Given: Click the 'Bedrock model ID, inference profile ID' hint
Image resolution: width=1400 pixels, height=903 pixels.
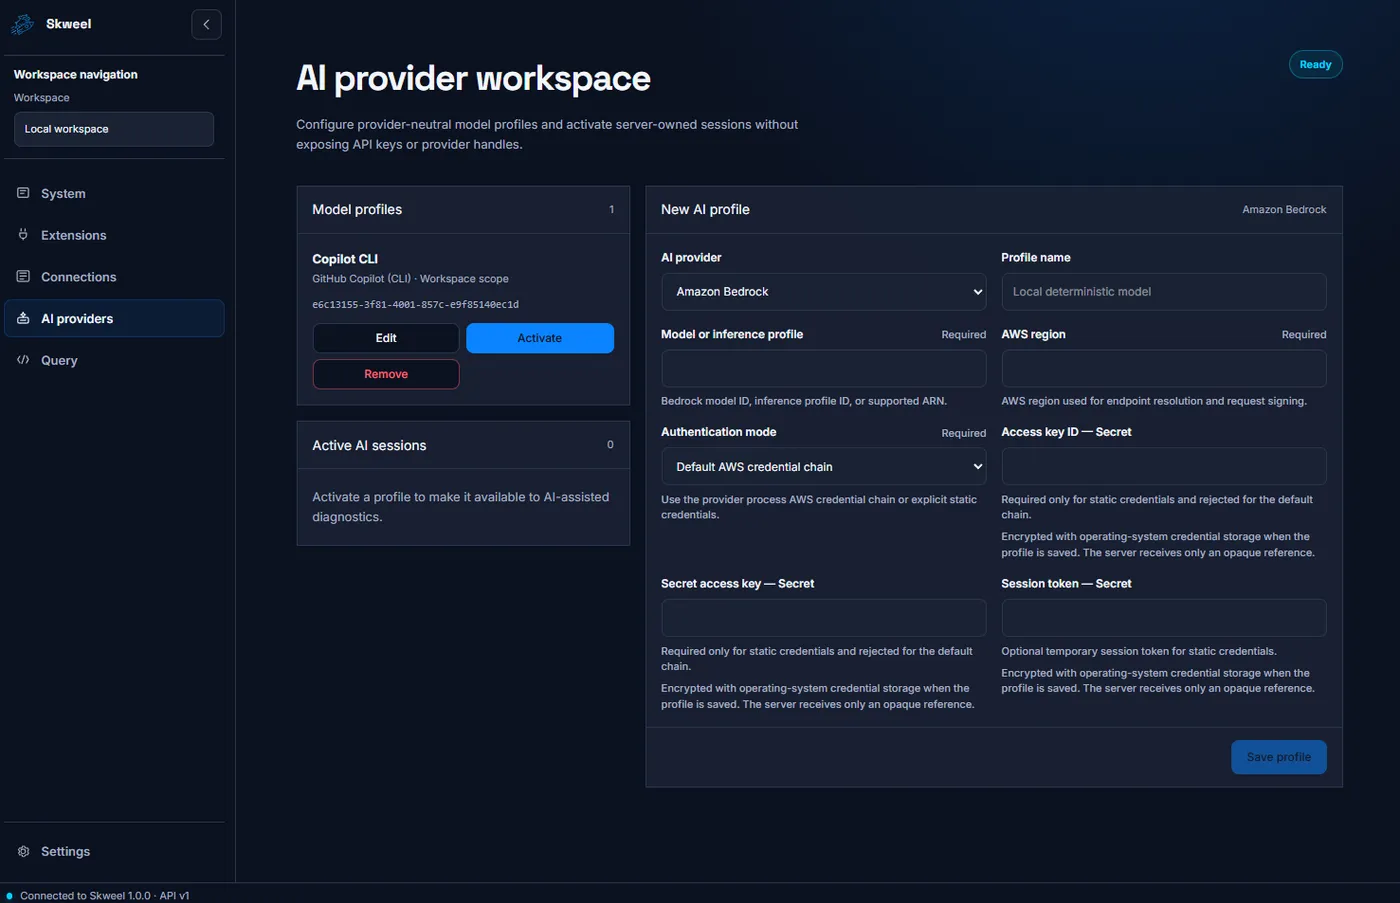Looking at the screenshot, I should point(804,401).
